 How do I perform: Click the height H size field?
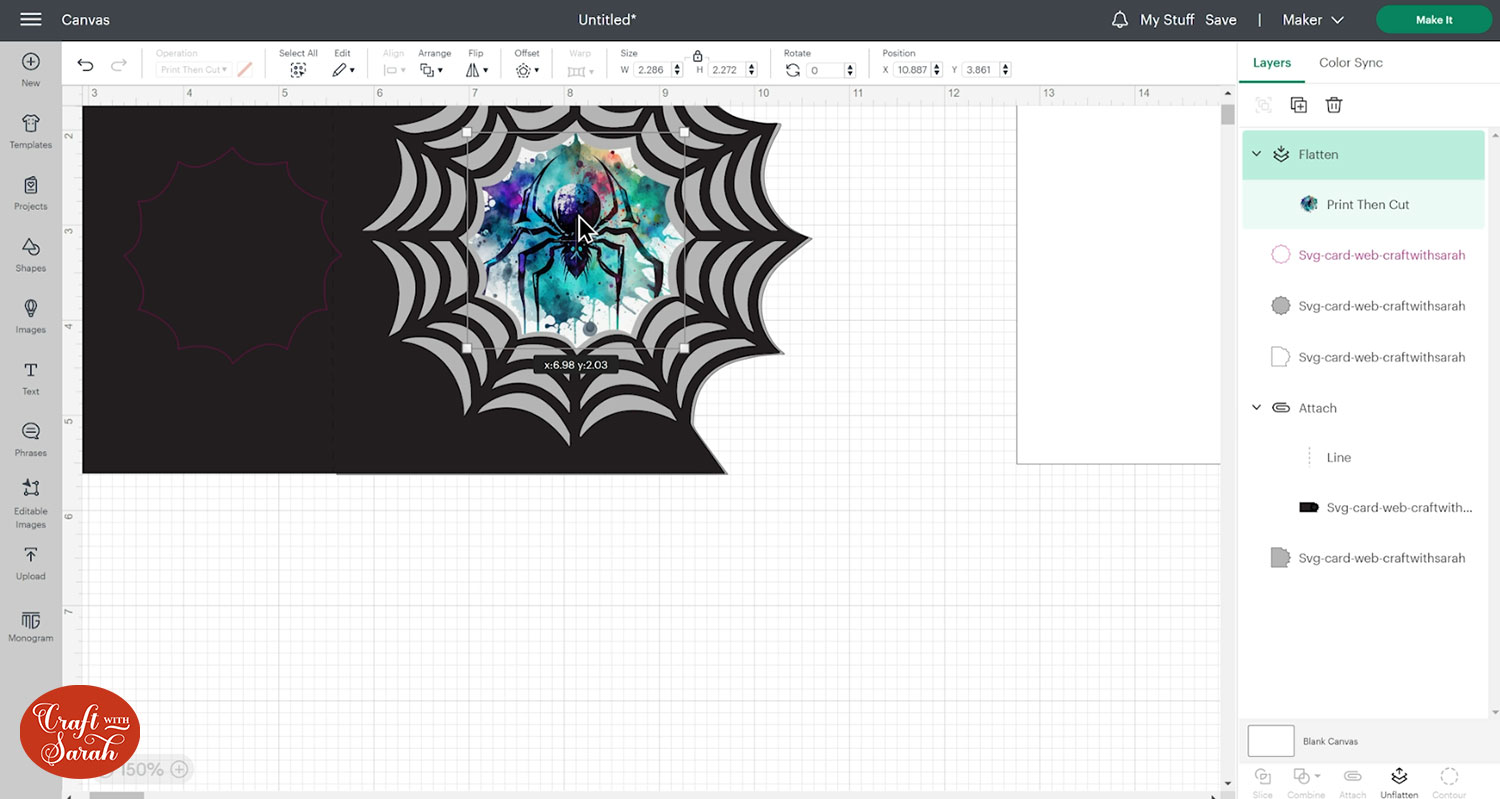(x=727, y=70)
